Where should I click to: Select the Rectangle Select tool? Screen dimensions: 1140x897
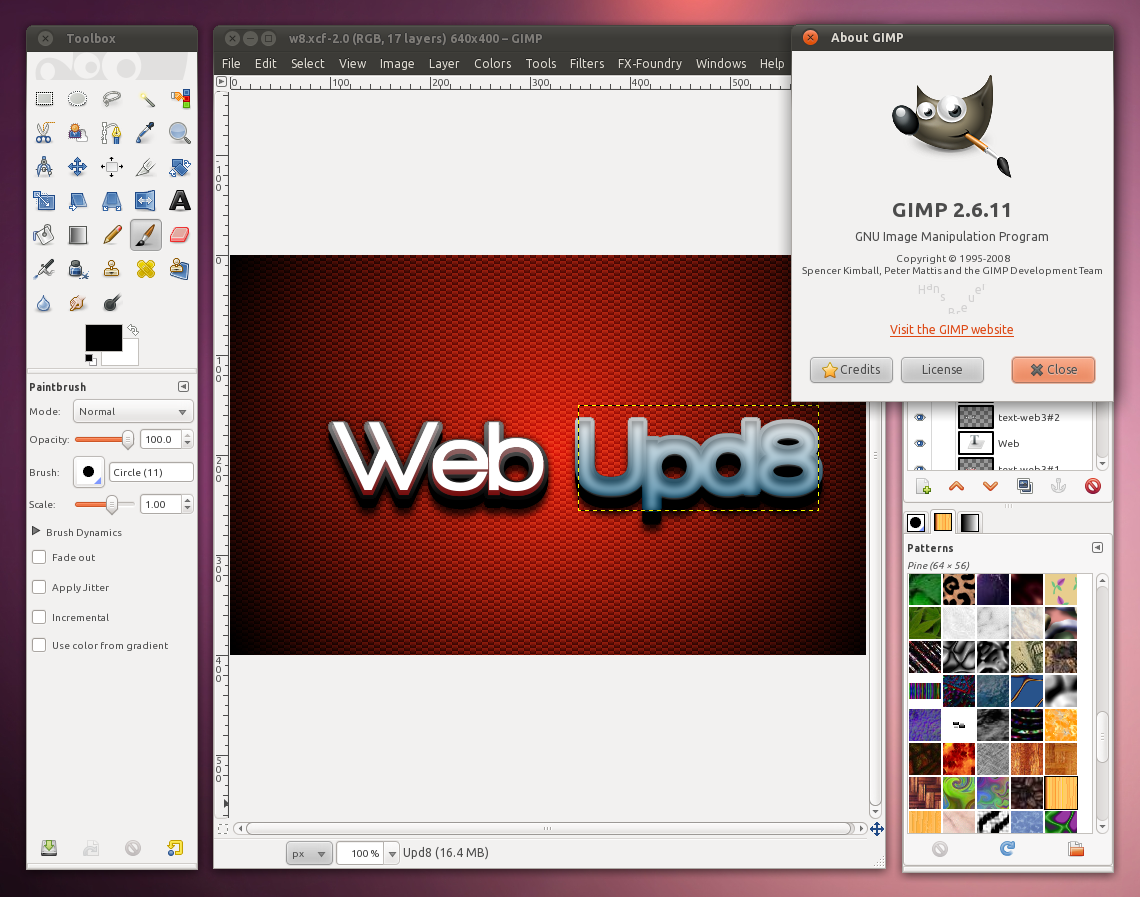click(x=44, y=99)
